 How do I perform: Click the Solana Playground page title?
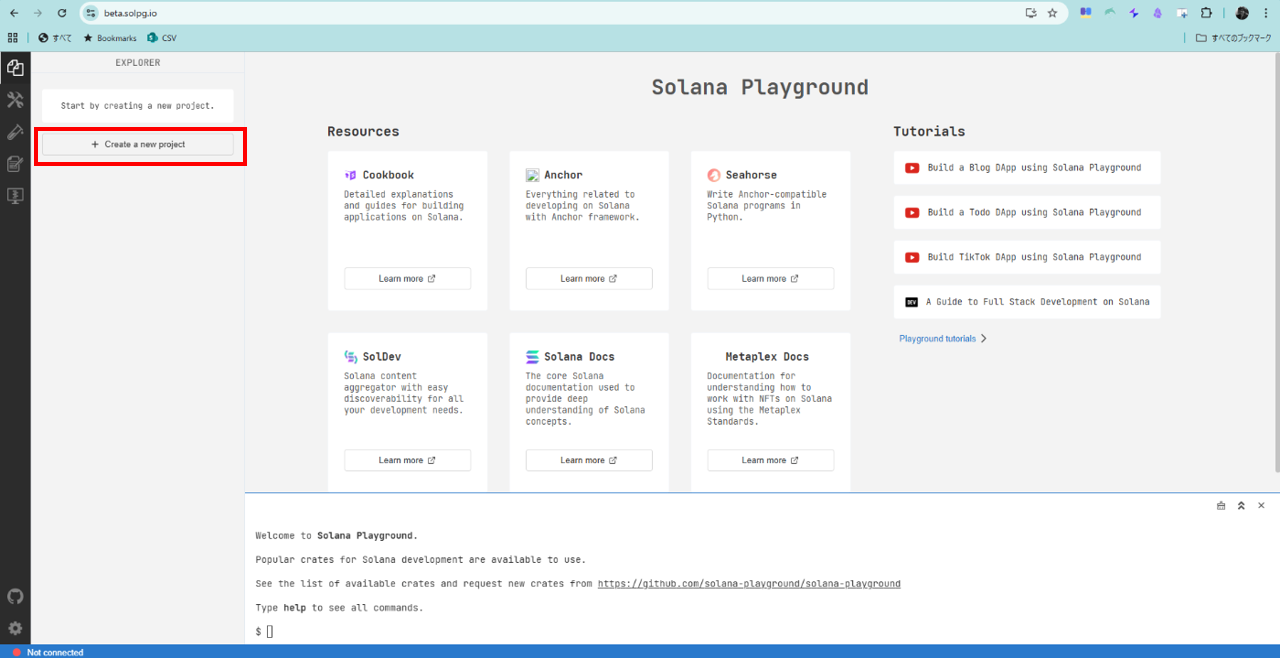(760, 87)
